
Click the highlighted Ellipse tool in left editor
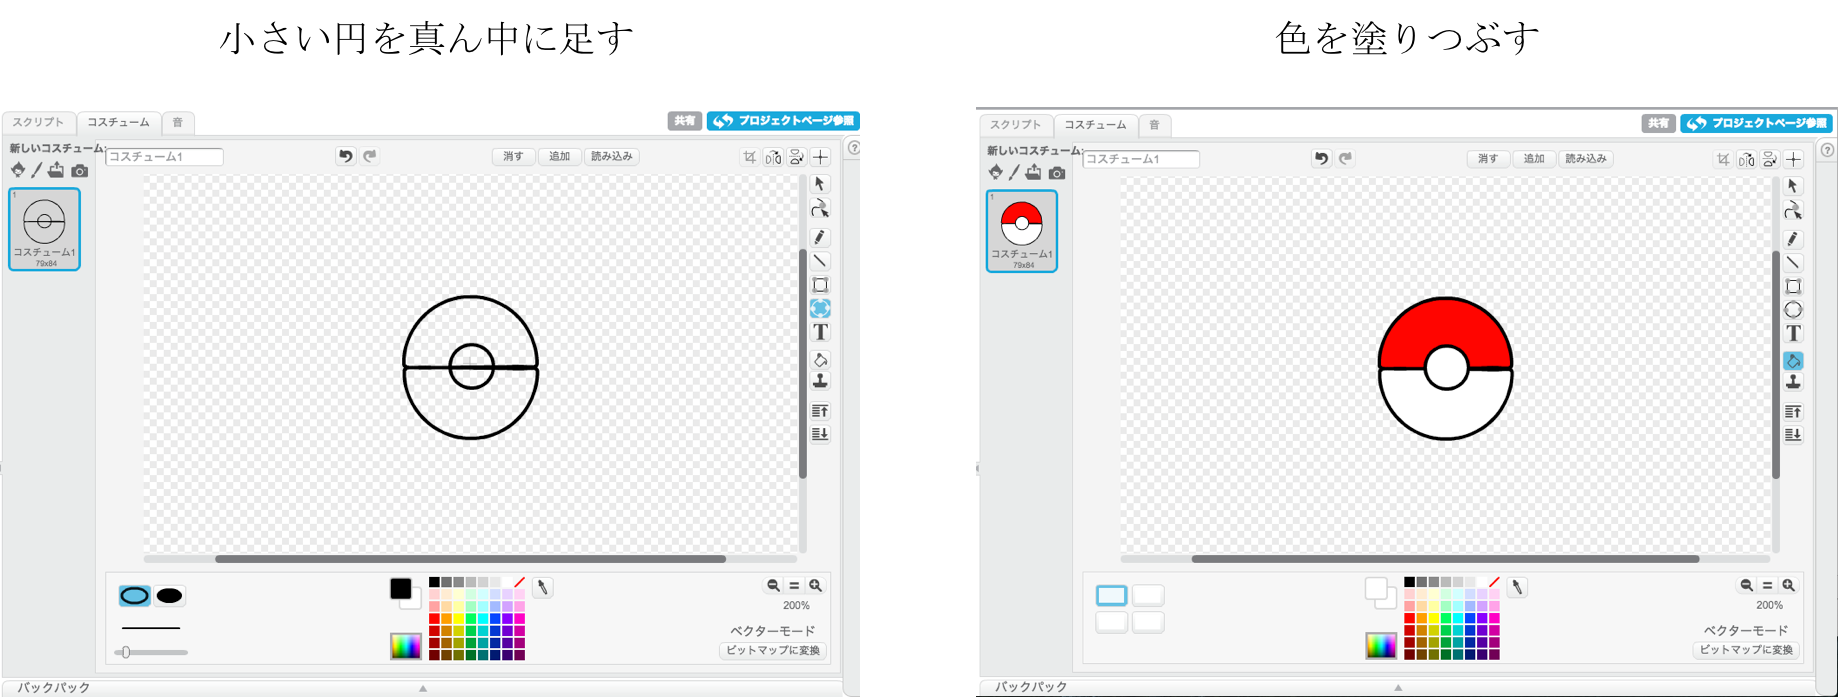(x=820, y=308)
